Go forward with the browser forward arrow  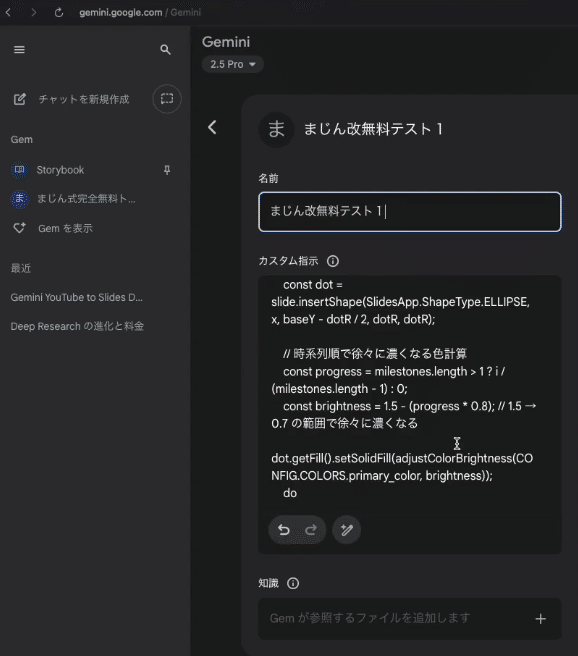click(33, 13)
